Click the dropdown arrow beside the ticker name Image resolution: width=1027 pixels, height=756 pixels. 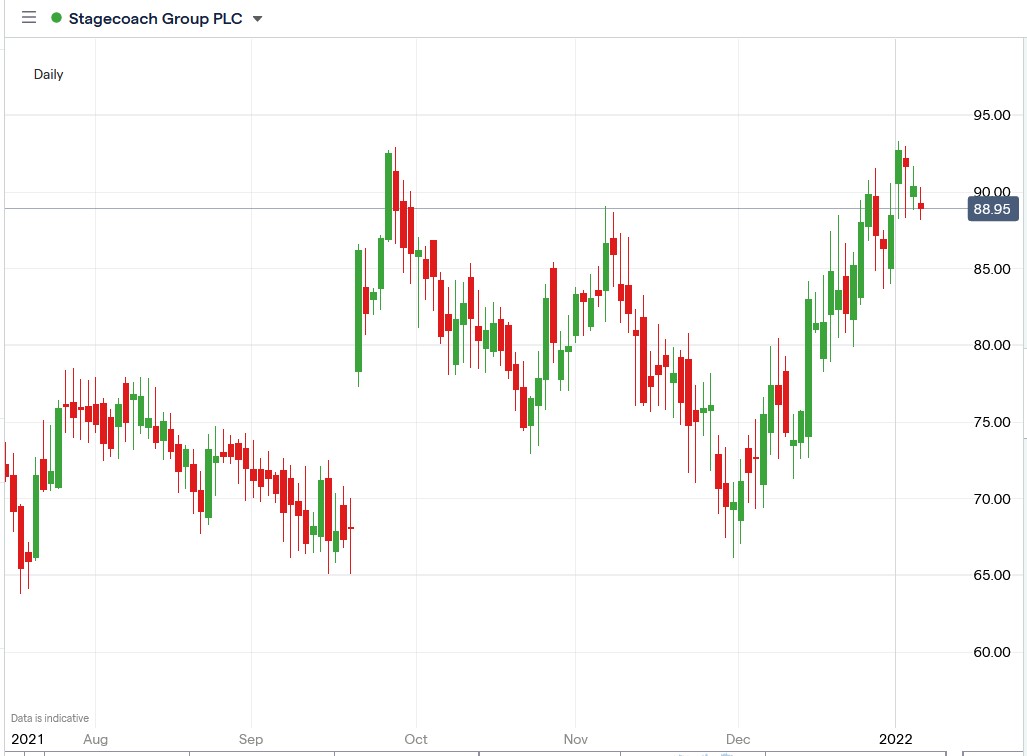pyautogui.click(x=256, y=19)
